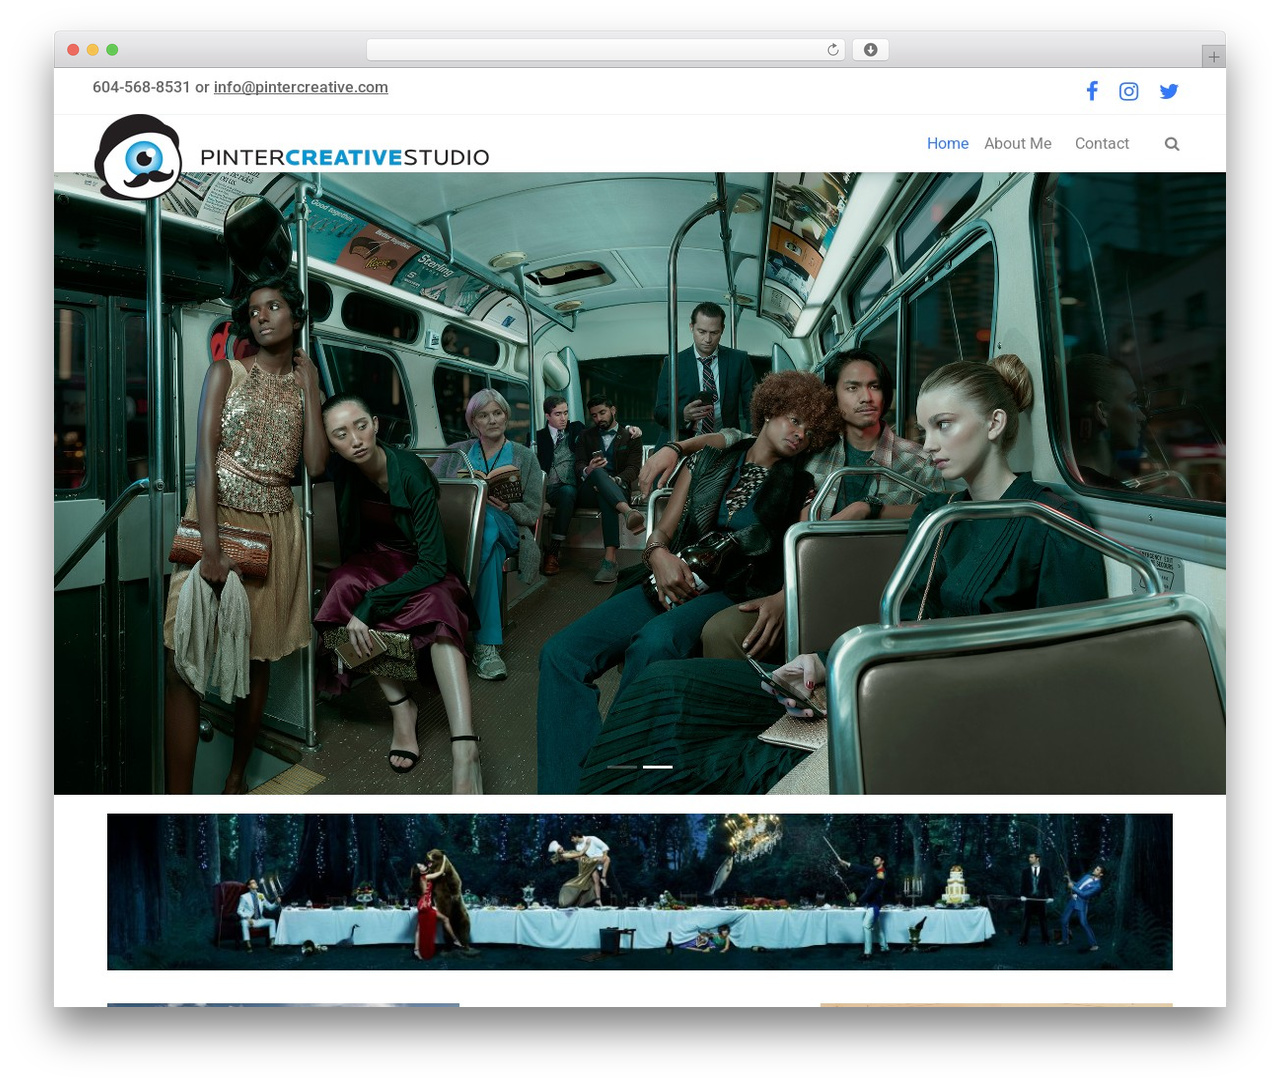
Task: Open the forest banquet panorama image
Action: pos(639,891)
